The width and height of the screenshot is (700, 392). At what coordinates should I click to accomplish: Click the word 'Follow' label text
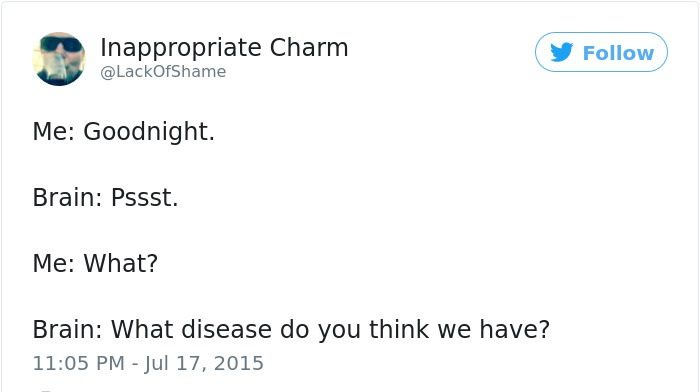[x=618, y=53]
